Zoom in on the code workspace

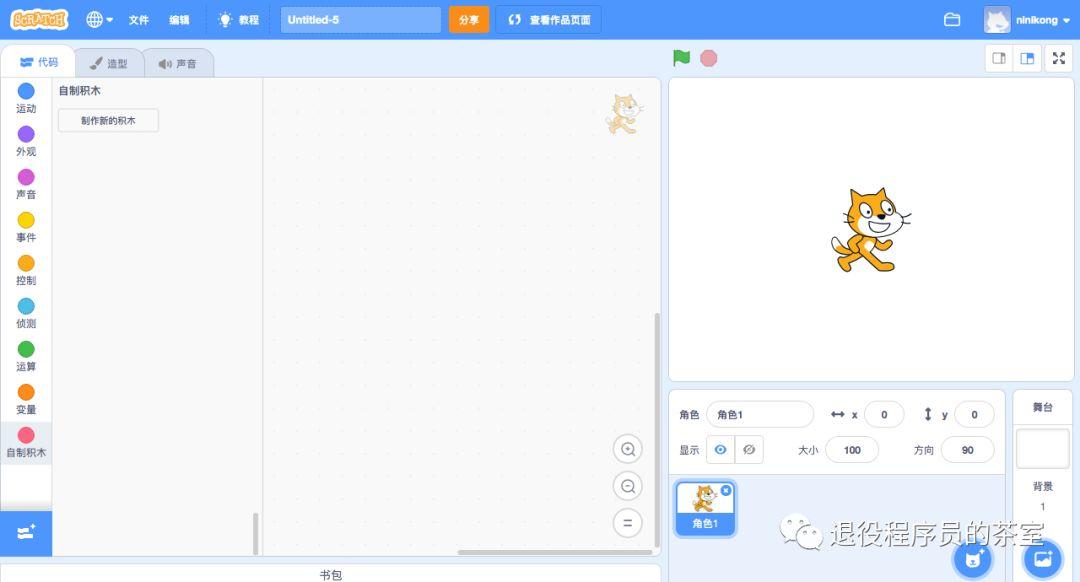pos(627,450)
